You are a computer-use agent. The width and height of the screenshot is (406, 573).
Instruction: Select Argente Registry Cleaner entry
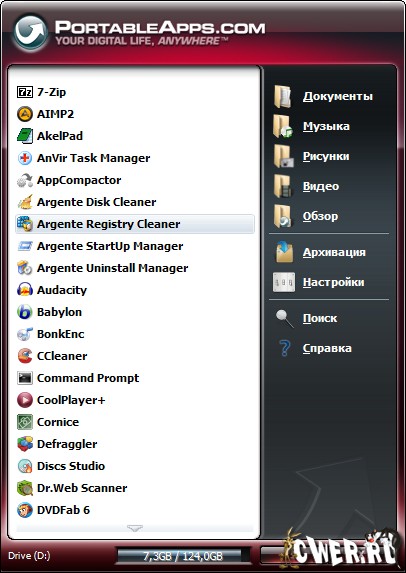point(135,224)
